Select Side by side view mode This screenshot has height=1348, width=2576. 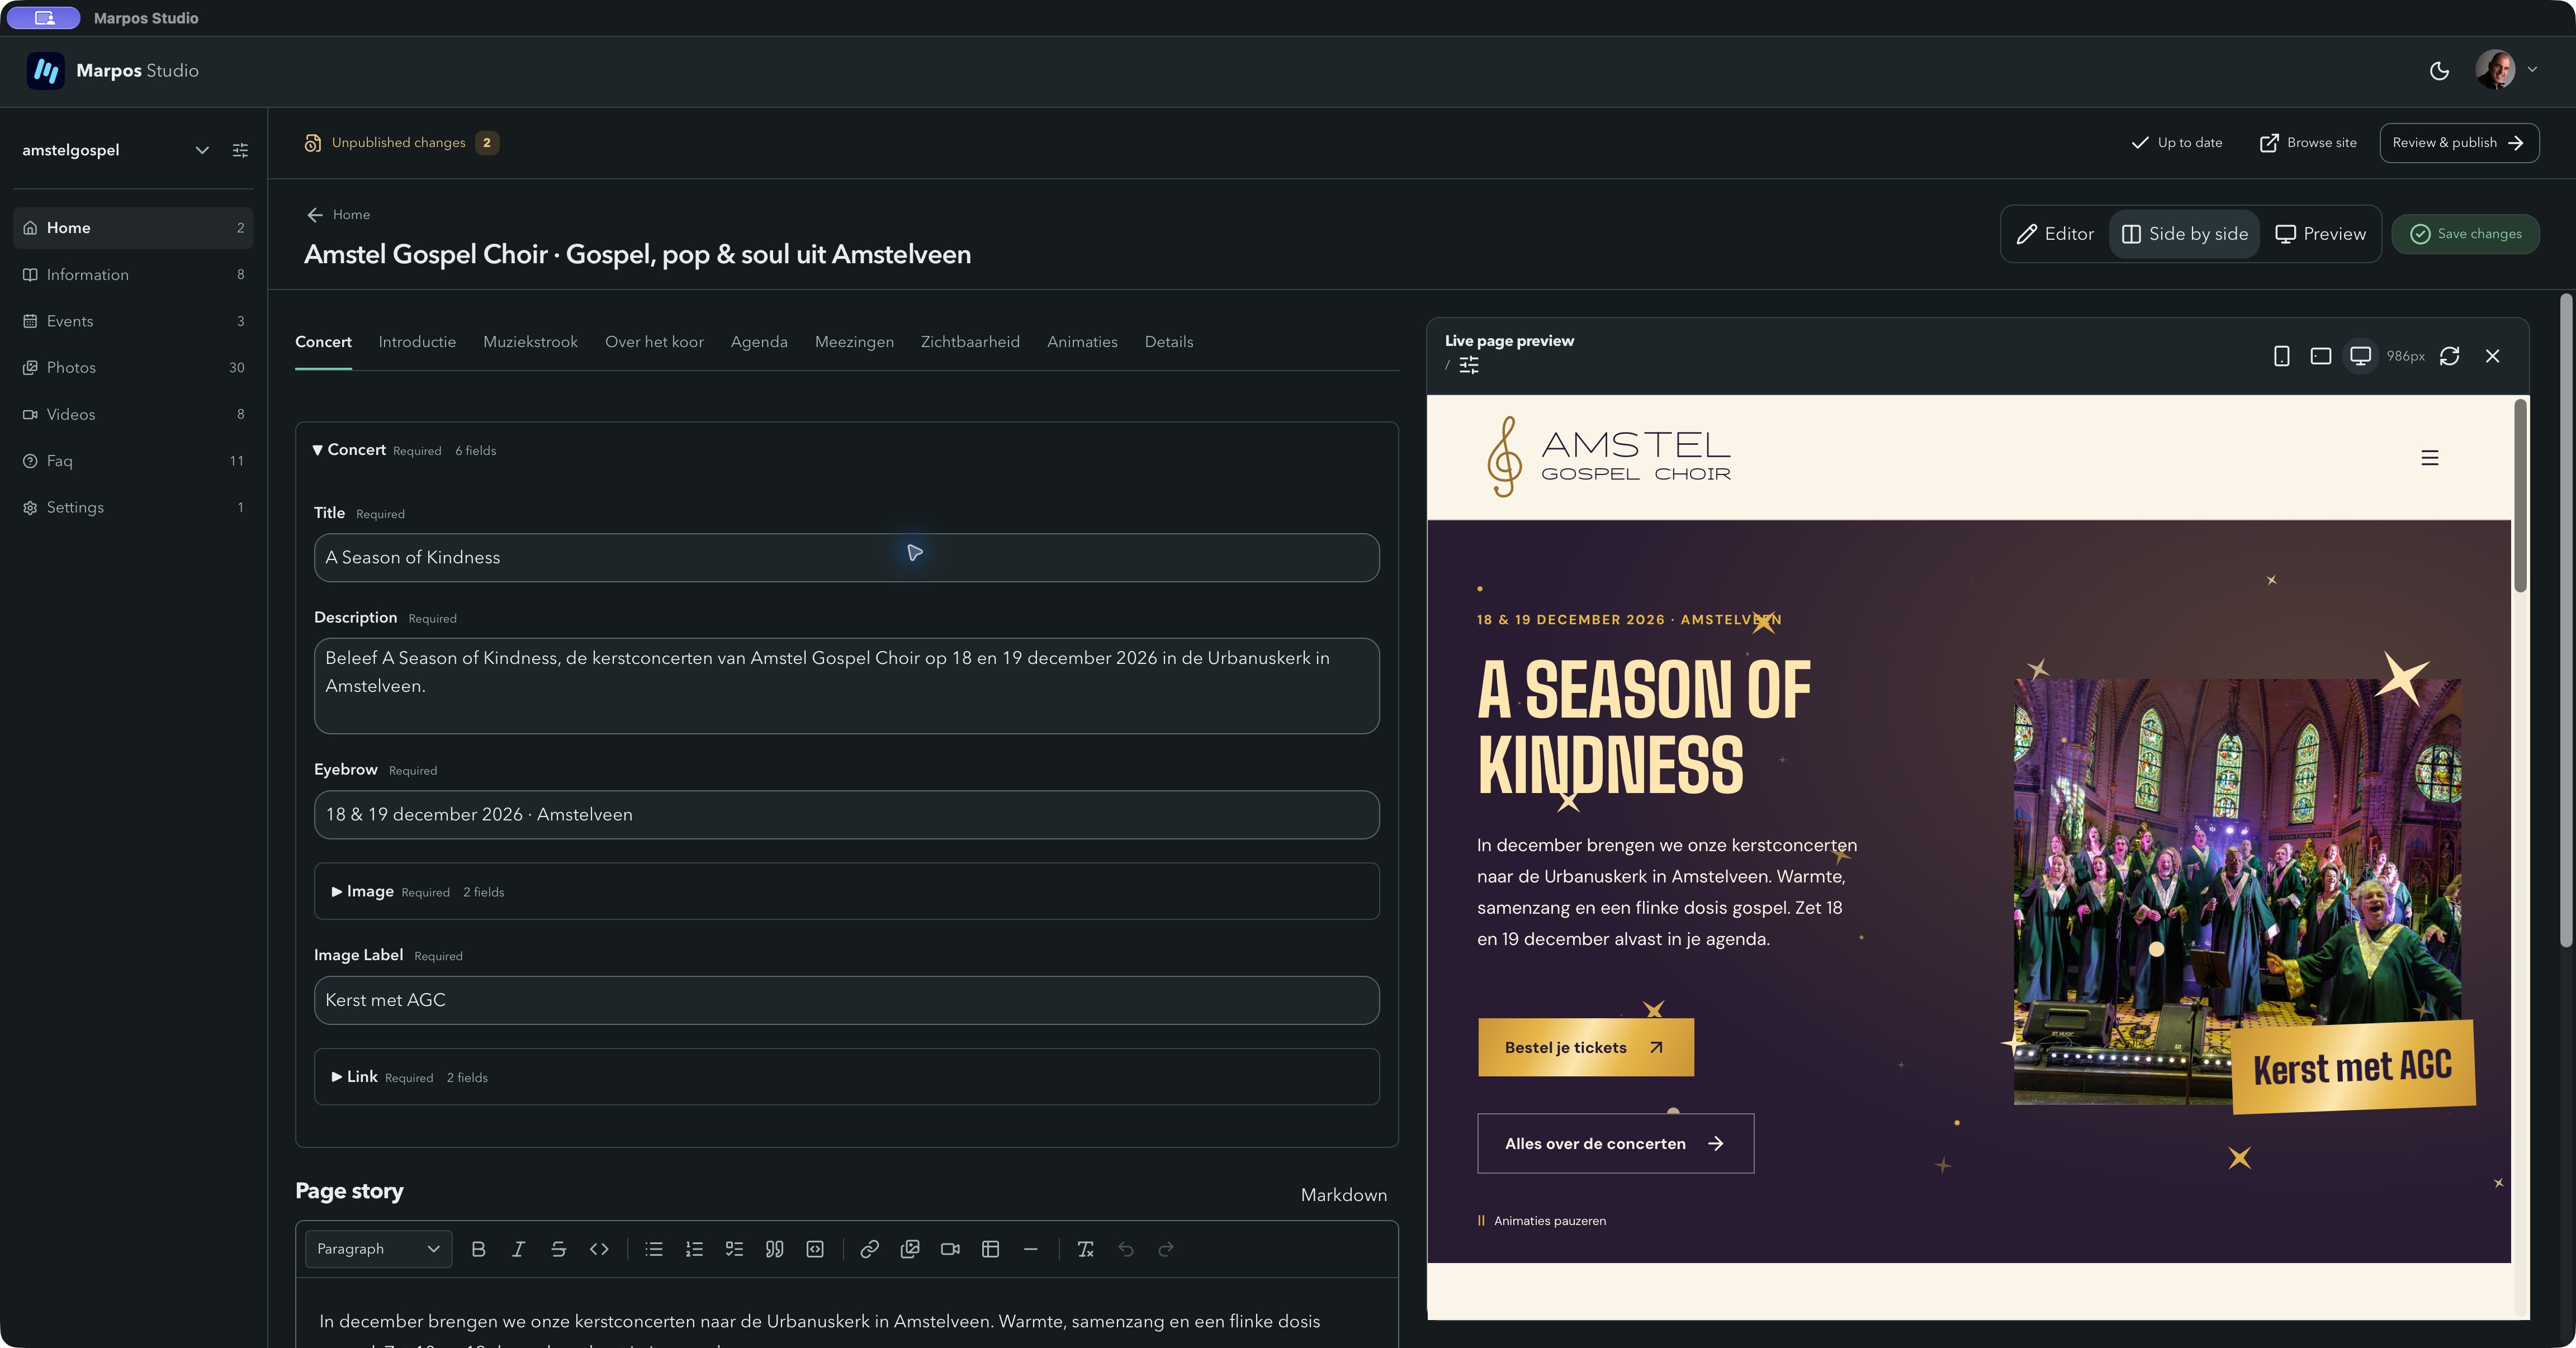tap(2184, 234)
